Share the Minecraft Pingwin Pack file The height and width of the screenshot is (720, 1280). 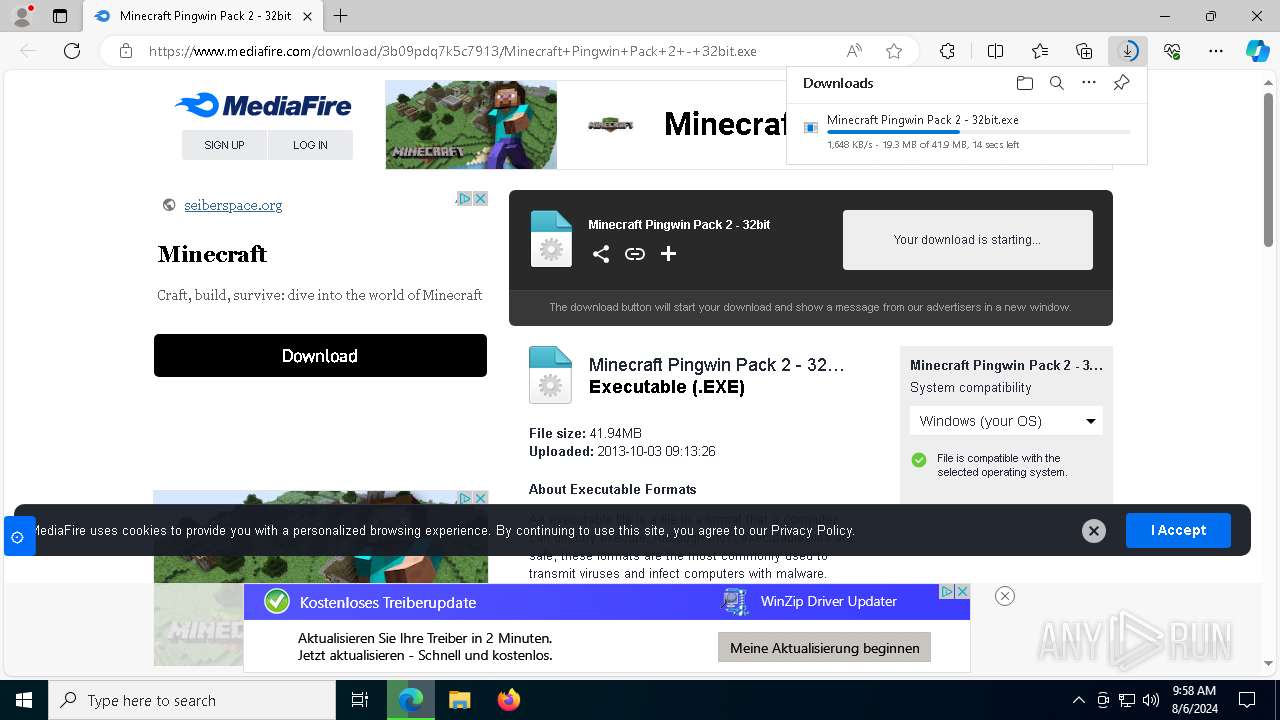click(x=600, y=254)
